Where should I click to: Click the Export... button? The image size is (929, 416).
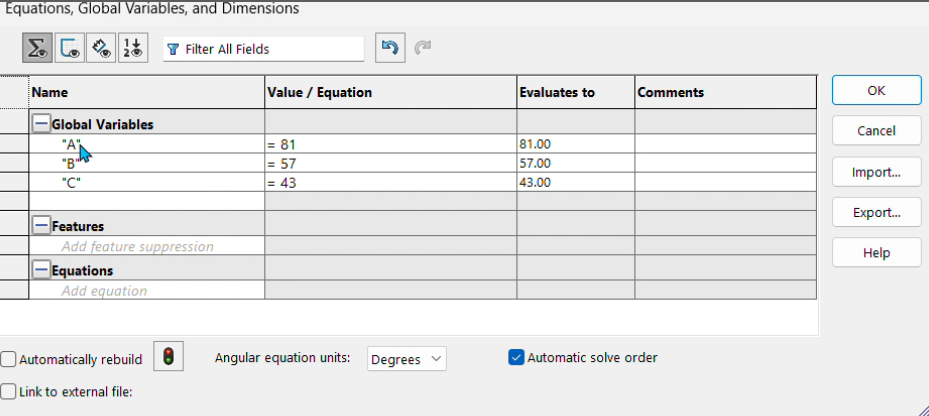876,213
